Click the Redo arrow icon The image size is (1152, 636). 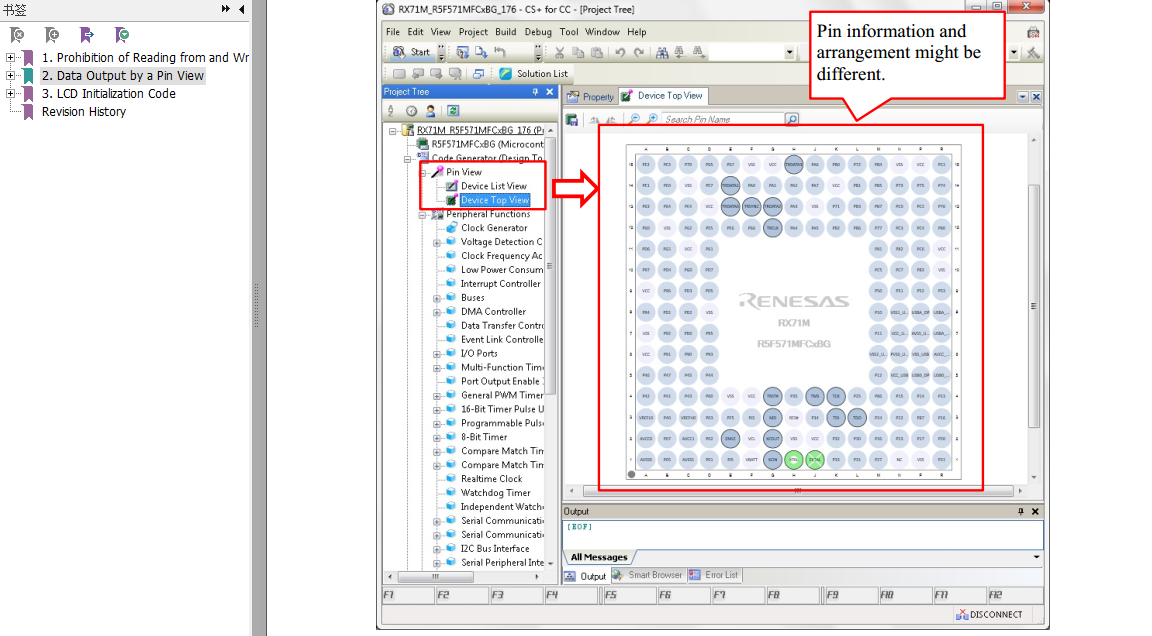pyautogui.click(x=639, y=52)
